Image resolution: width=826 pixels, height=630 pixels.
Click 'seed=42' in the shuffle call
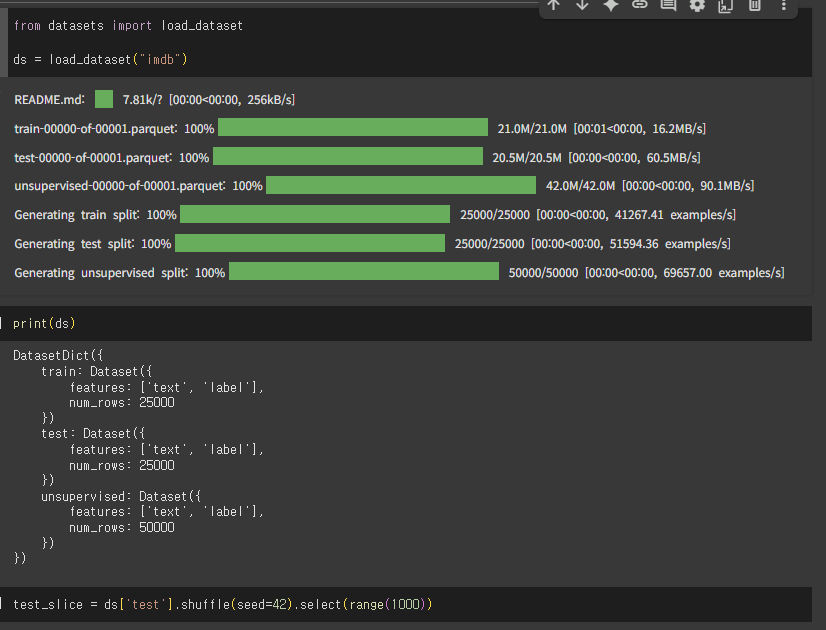tap(264, 604)
